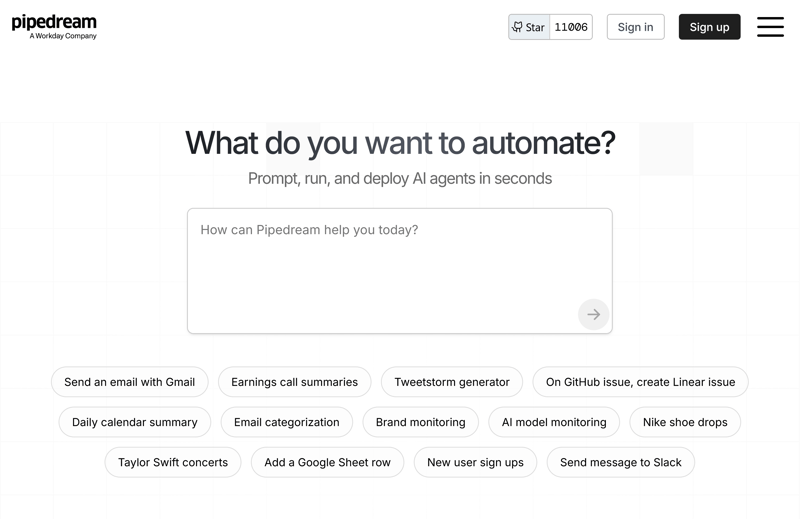This screenshot has height=519, width=800.
Task: Select 'Send an email with Gmail' suggestion
Action: (x=130, y=382)
